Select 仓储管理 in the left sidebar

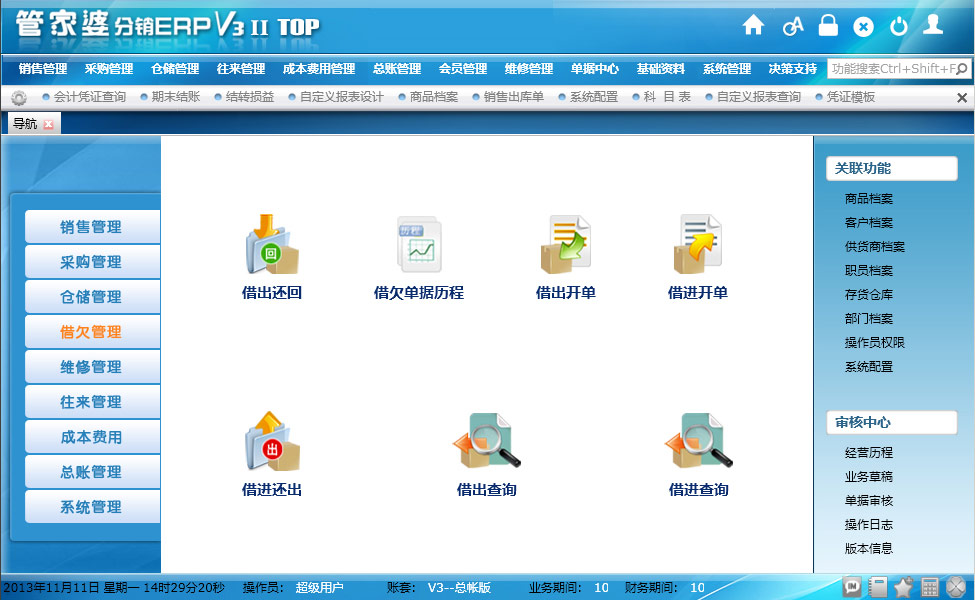click(x=91, y=297)
